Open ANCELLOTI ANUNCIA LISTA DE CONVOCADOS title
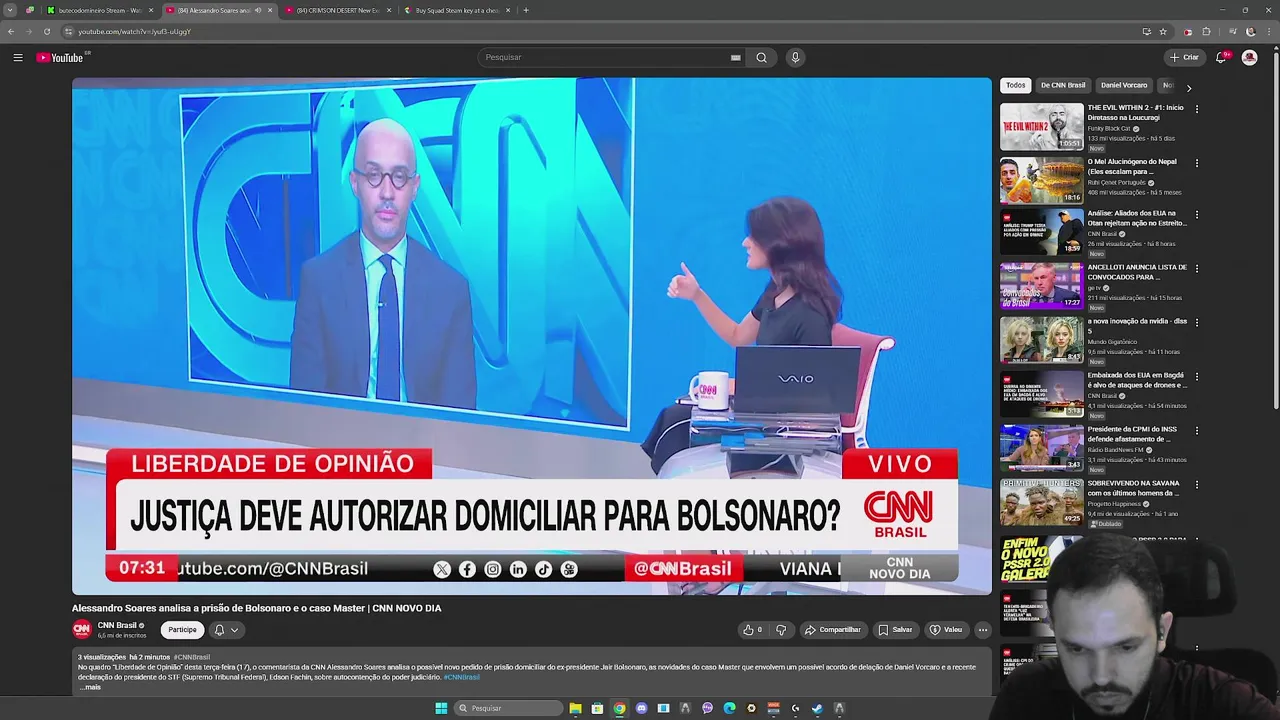 tap(1137, 272)
